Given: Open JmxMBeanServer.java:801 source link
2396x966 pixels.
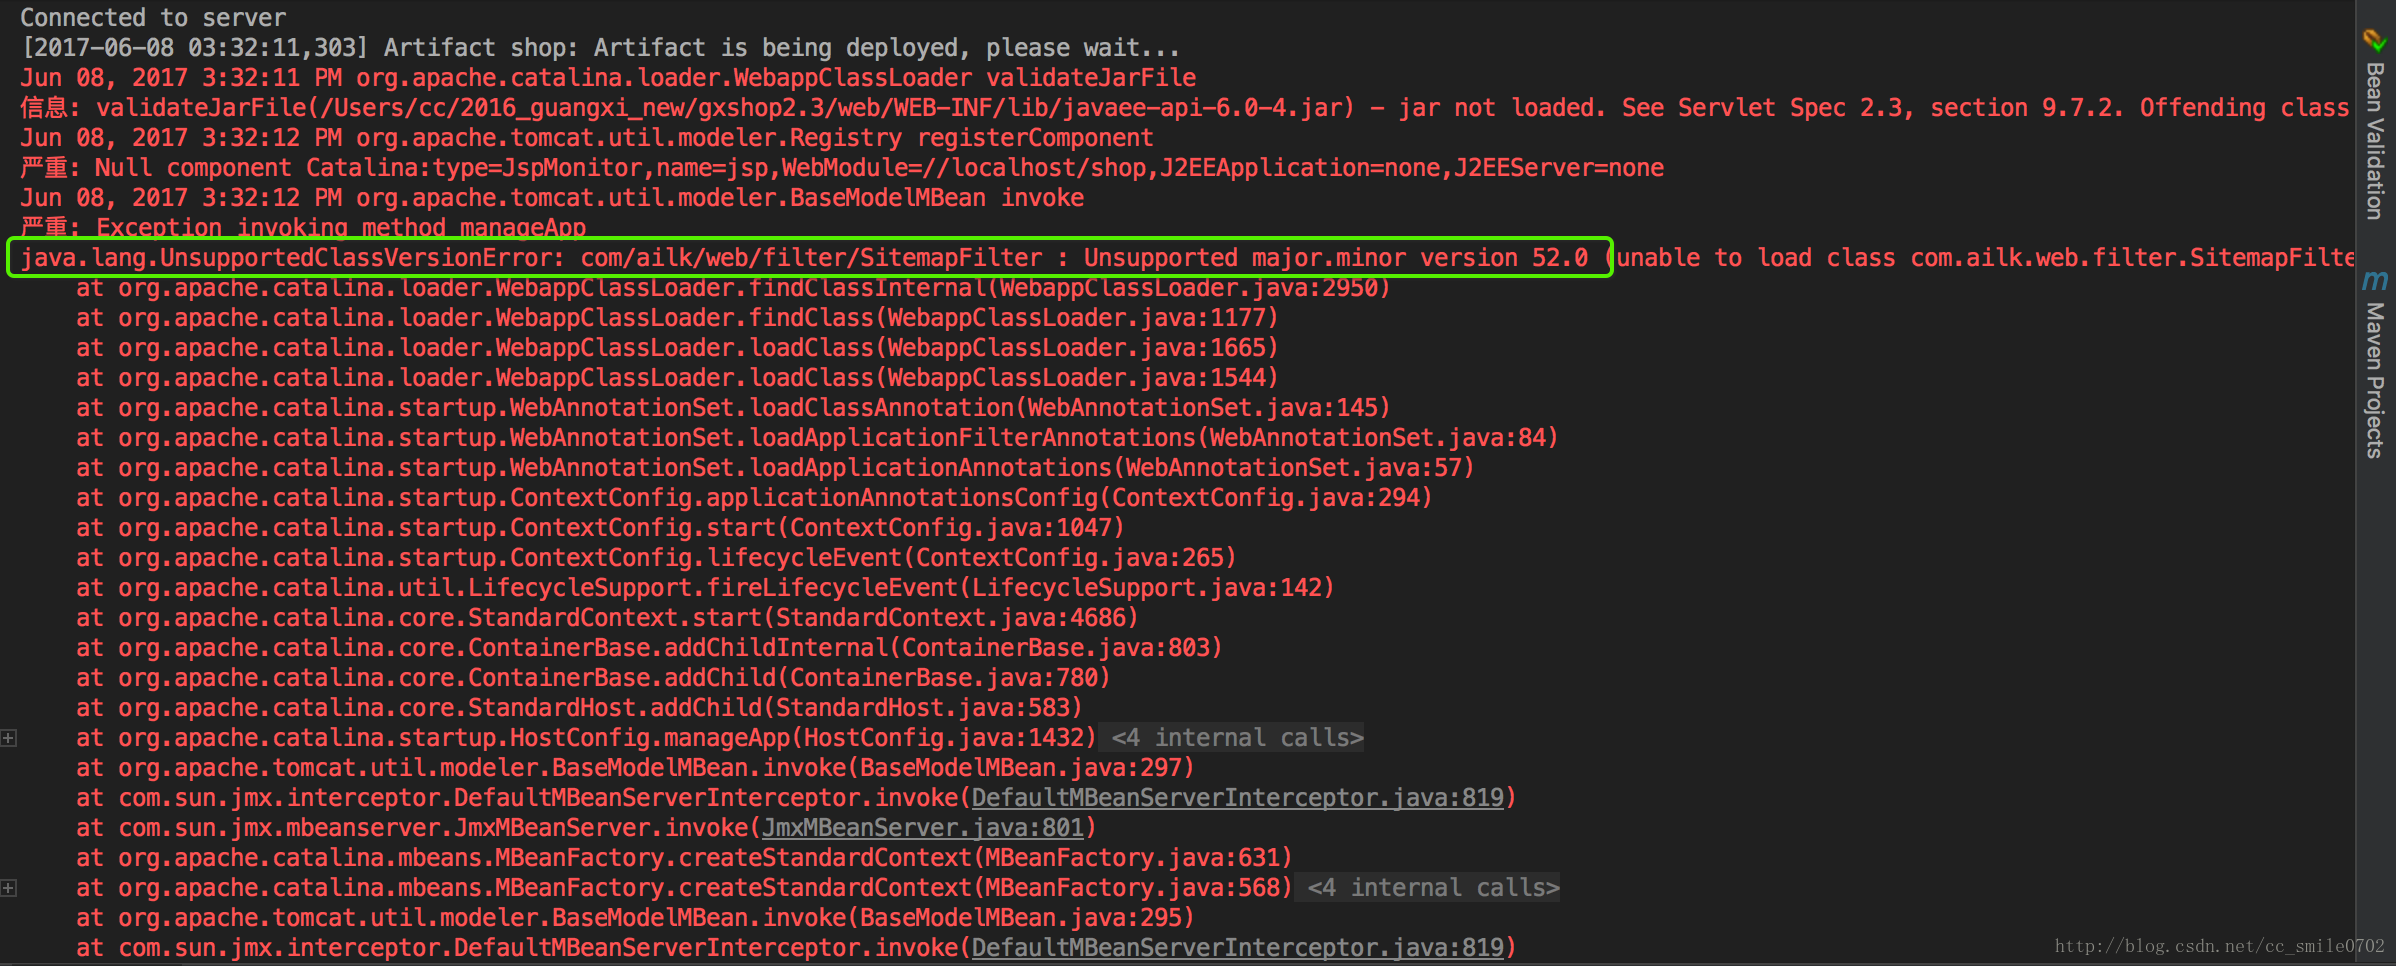Looking at the screenshot, I should [x=923, y=828].
